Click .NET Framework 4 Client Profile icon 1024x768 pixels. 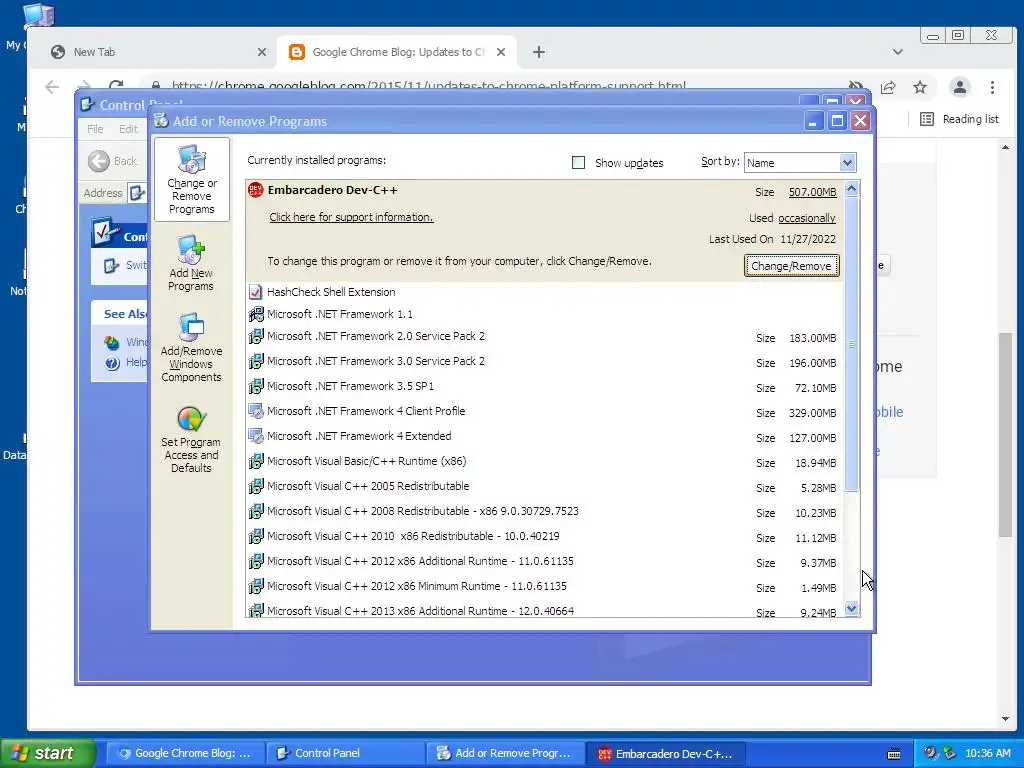[256, 411]
